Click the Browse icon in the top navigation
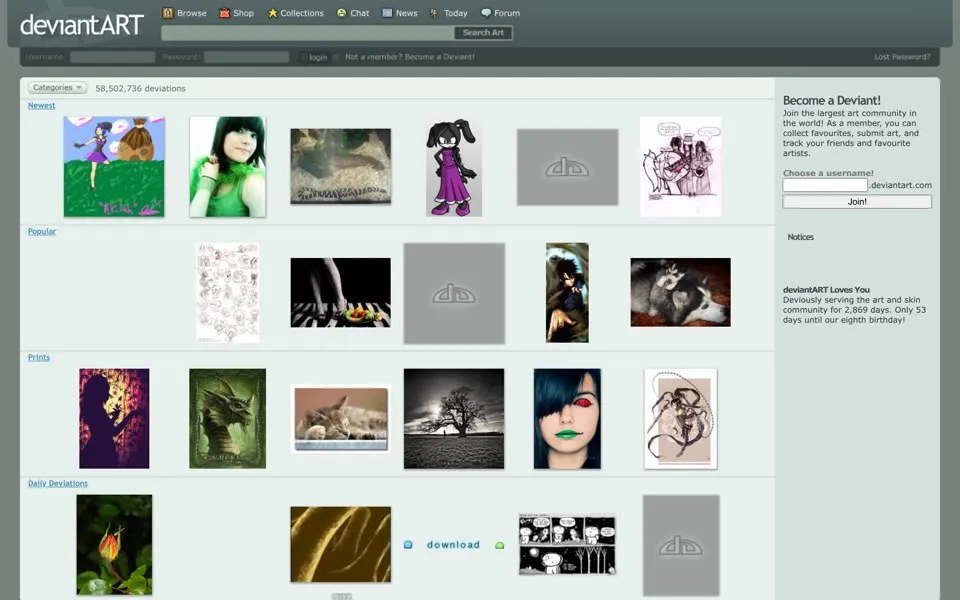Viewport: 960px width, 600px height. [x=168, y=13]
